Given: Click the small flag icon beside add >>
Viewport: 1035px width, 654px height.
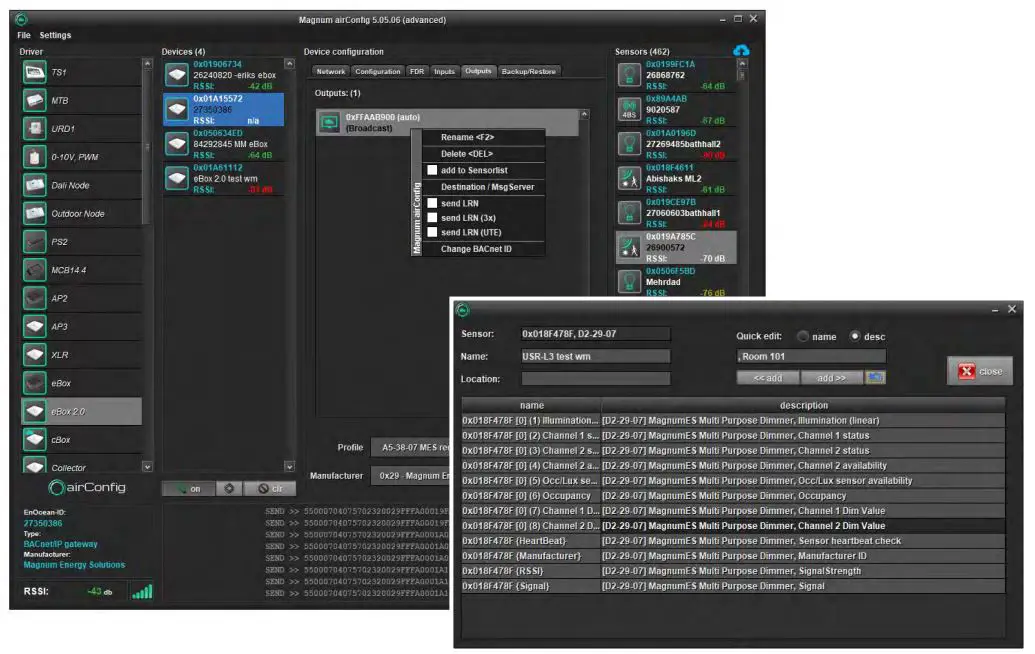Looking at the screenshot, I should [875, 377].
